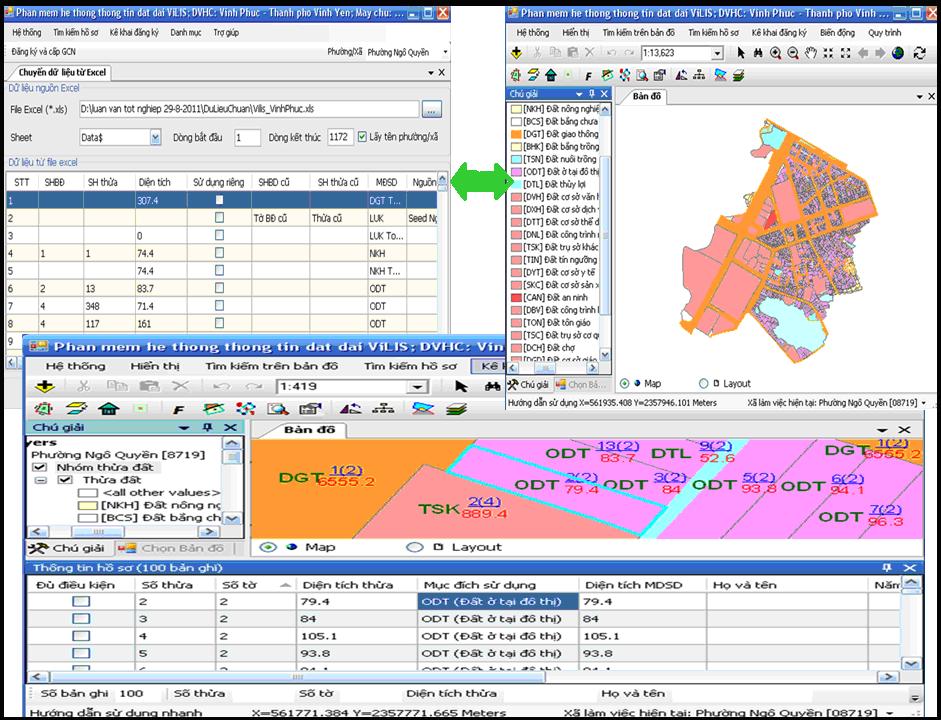
Task: Open the binoculars find tool in map window
Action: [758, 53]
